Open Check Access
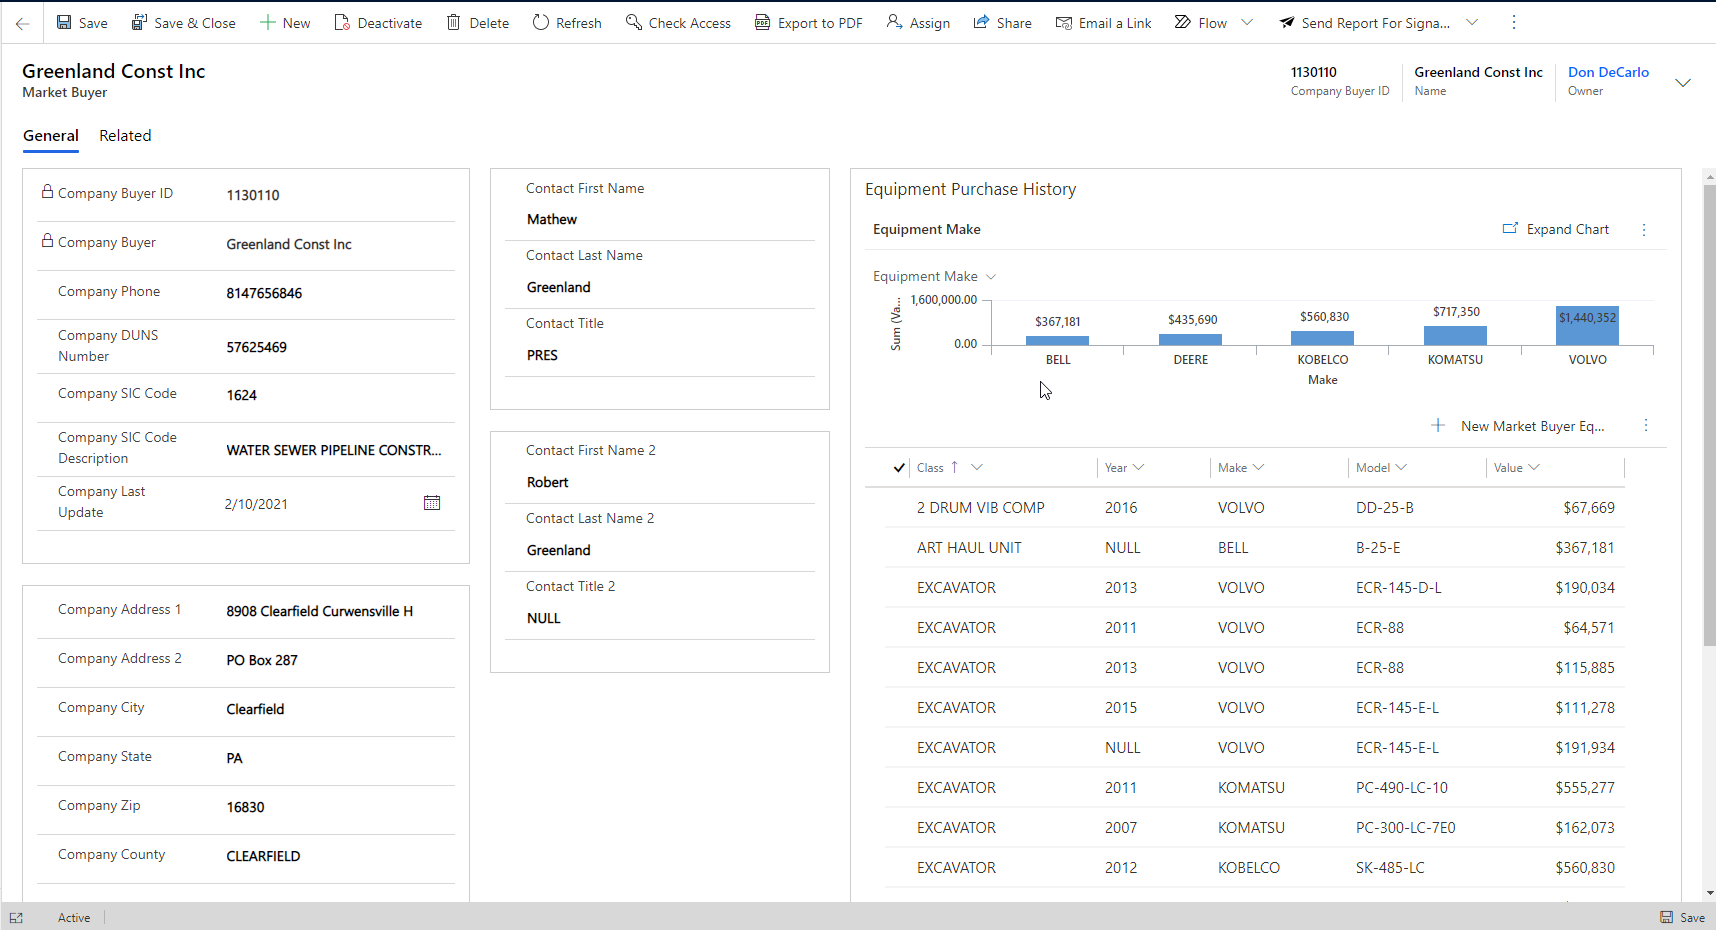The image size is (1716, 930). 678,23
